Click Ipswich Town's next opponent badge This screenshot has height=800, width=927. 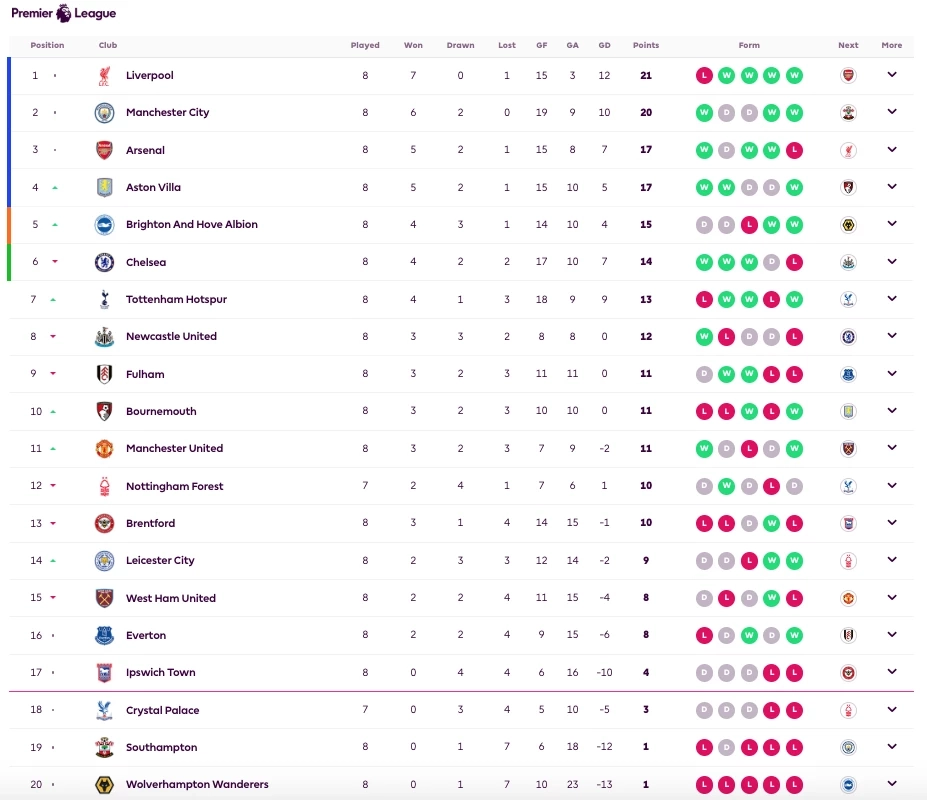click(848, 673)
